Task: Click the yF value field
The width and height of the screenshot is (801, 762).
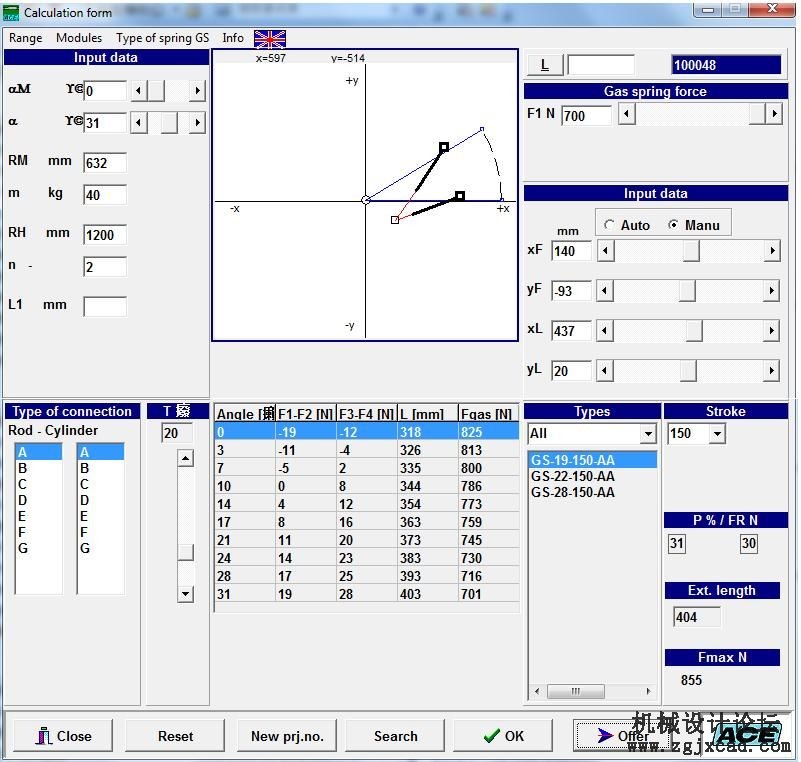Action: point(572,291)
